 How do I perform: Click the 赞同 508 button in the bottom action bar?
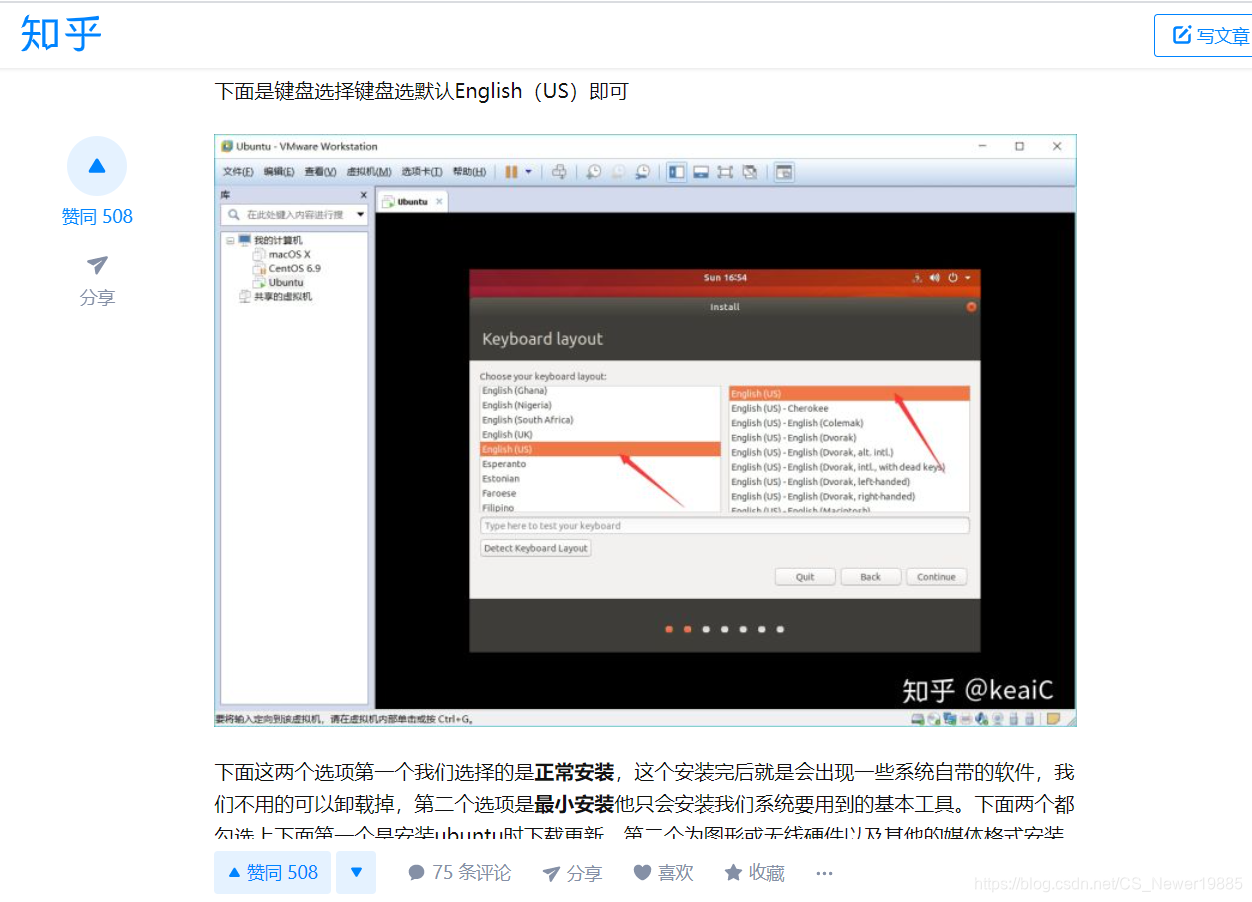pyautogui.click(x=272, y=873)
